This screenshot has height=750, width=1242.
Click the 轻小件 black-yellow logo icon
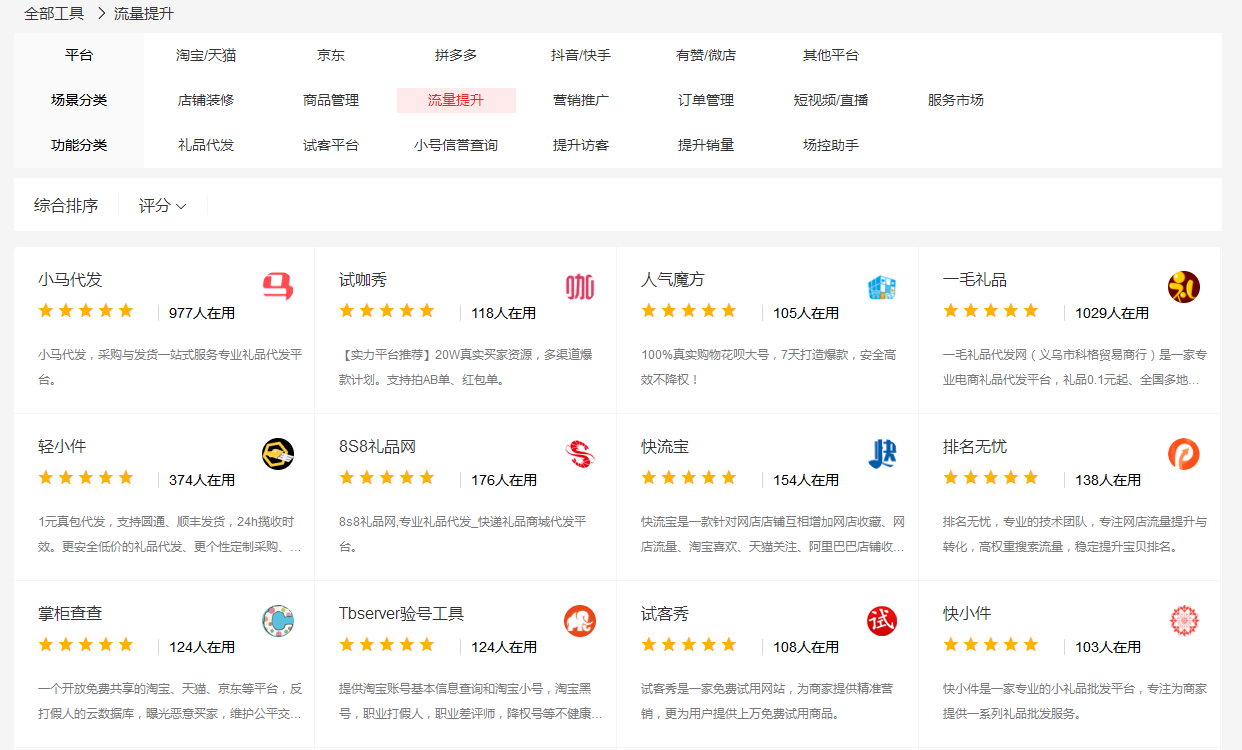pyautogui.click(x=278, y=455)
